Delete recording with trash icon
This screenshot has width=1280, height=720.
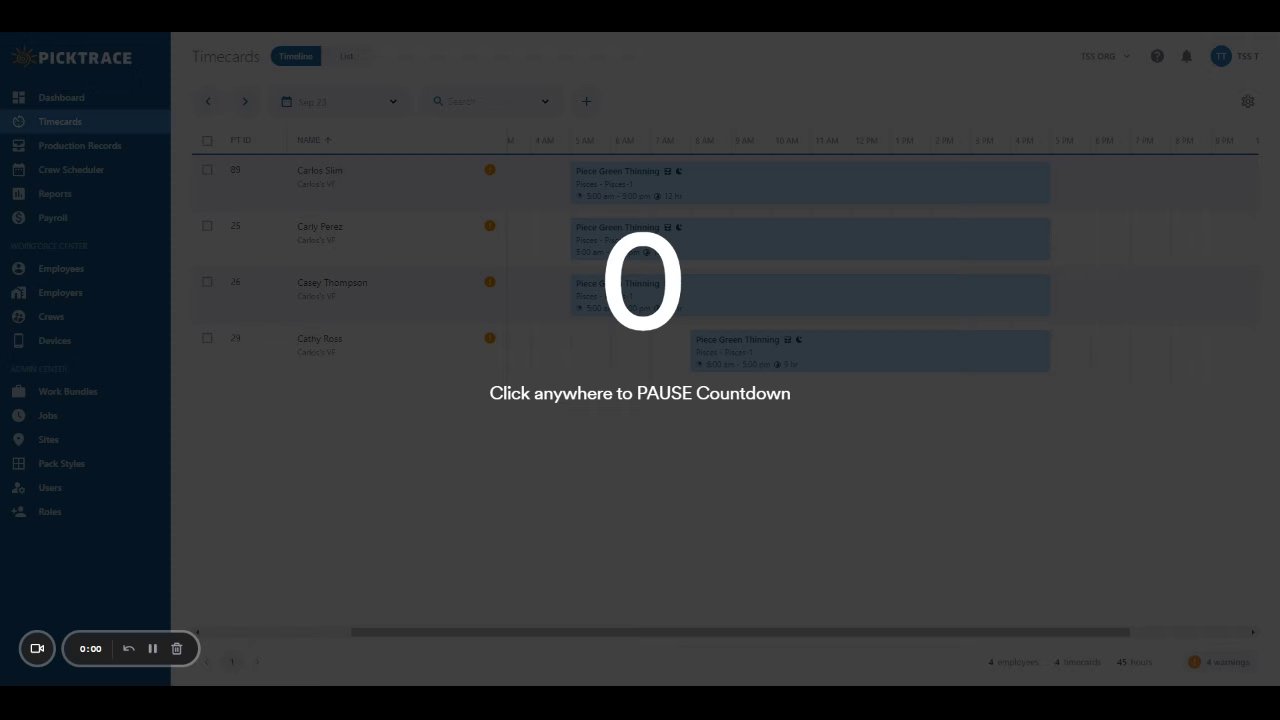(176, 648)
